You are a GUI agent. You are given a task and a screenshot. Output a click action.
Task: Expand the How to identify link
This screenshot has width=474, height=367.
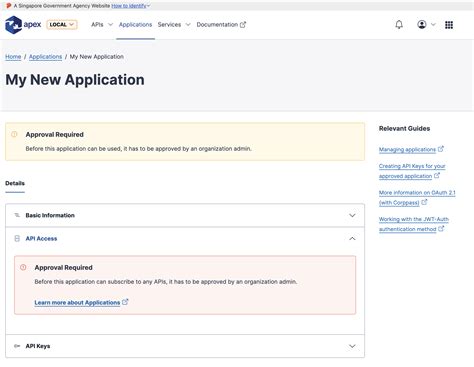130,6
